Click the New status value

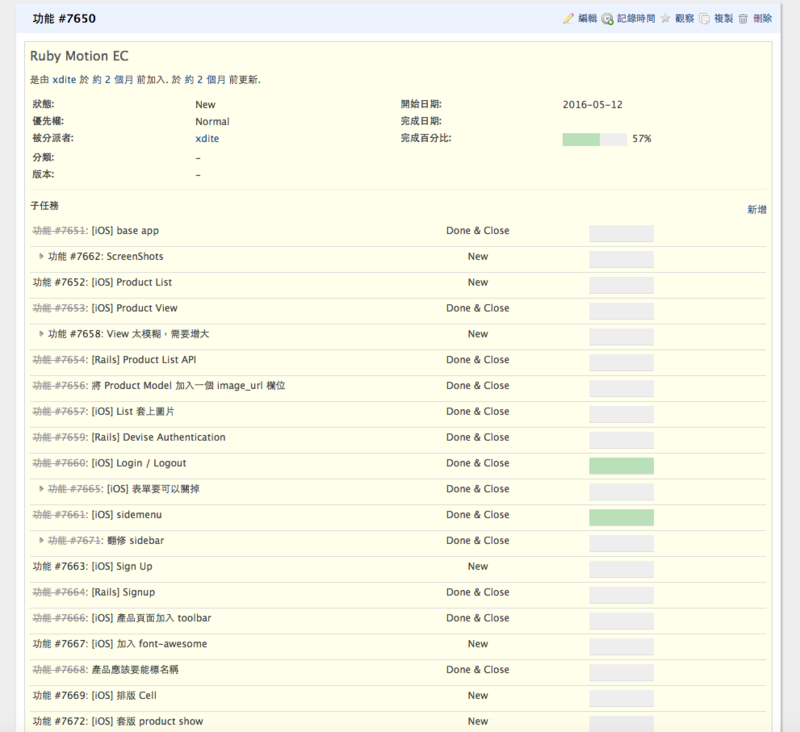tap(205, 105)
